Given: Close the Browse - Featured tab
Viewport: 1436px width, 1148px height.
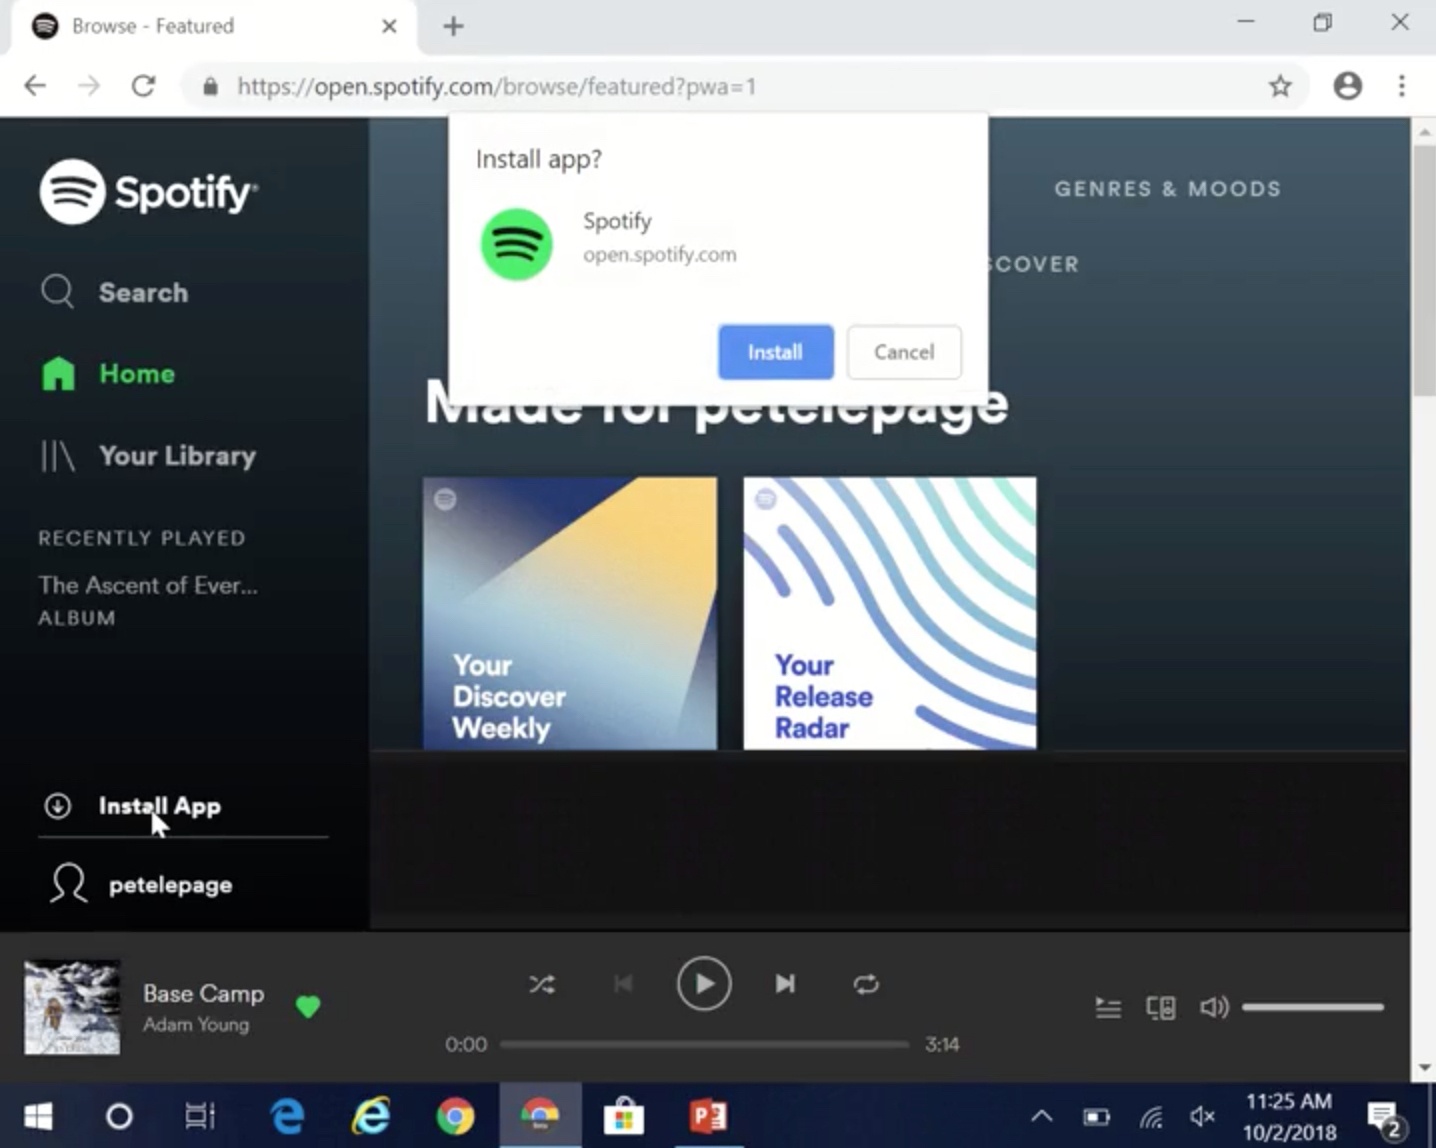Looking at the screenshot, I should [x=389, y=27].
